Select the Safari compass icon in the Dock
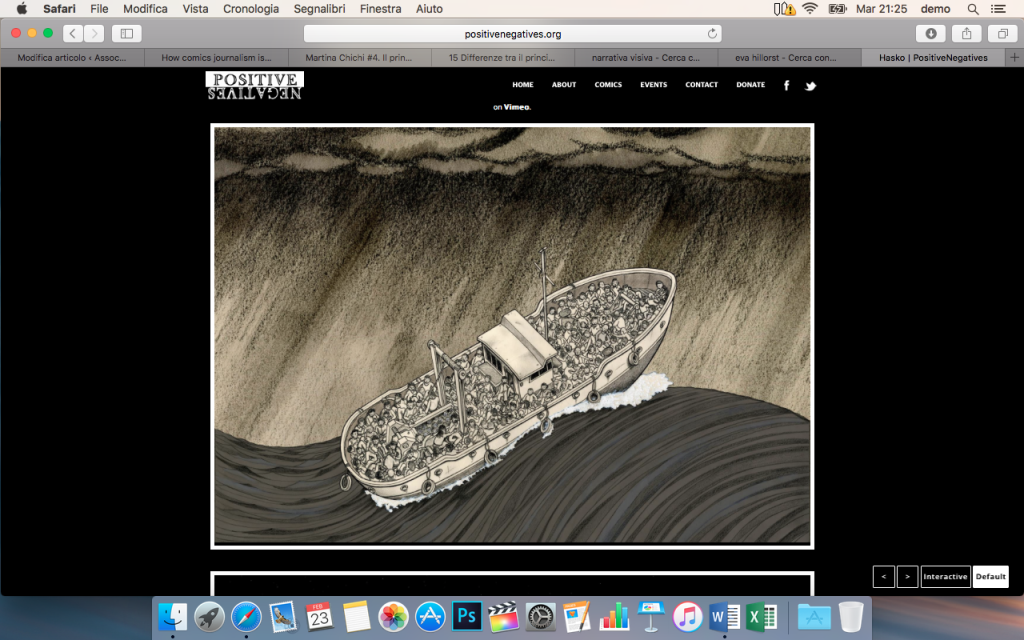The height and width of the screenshot is (640, 1024). (x=246, y=616)
